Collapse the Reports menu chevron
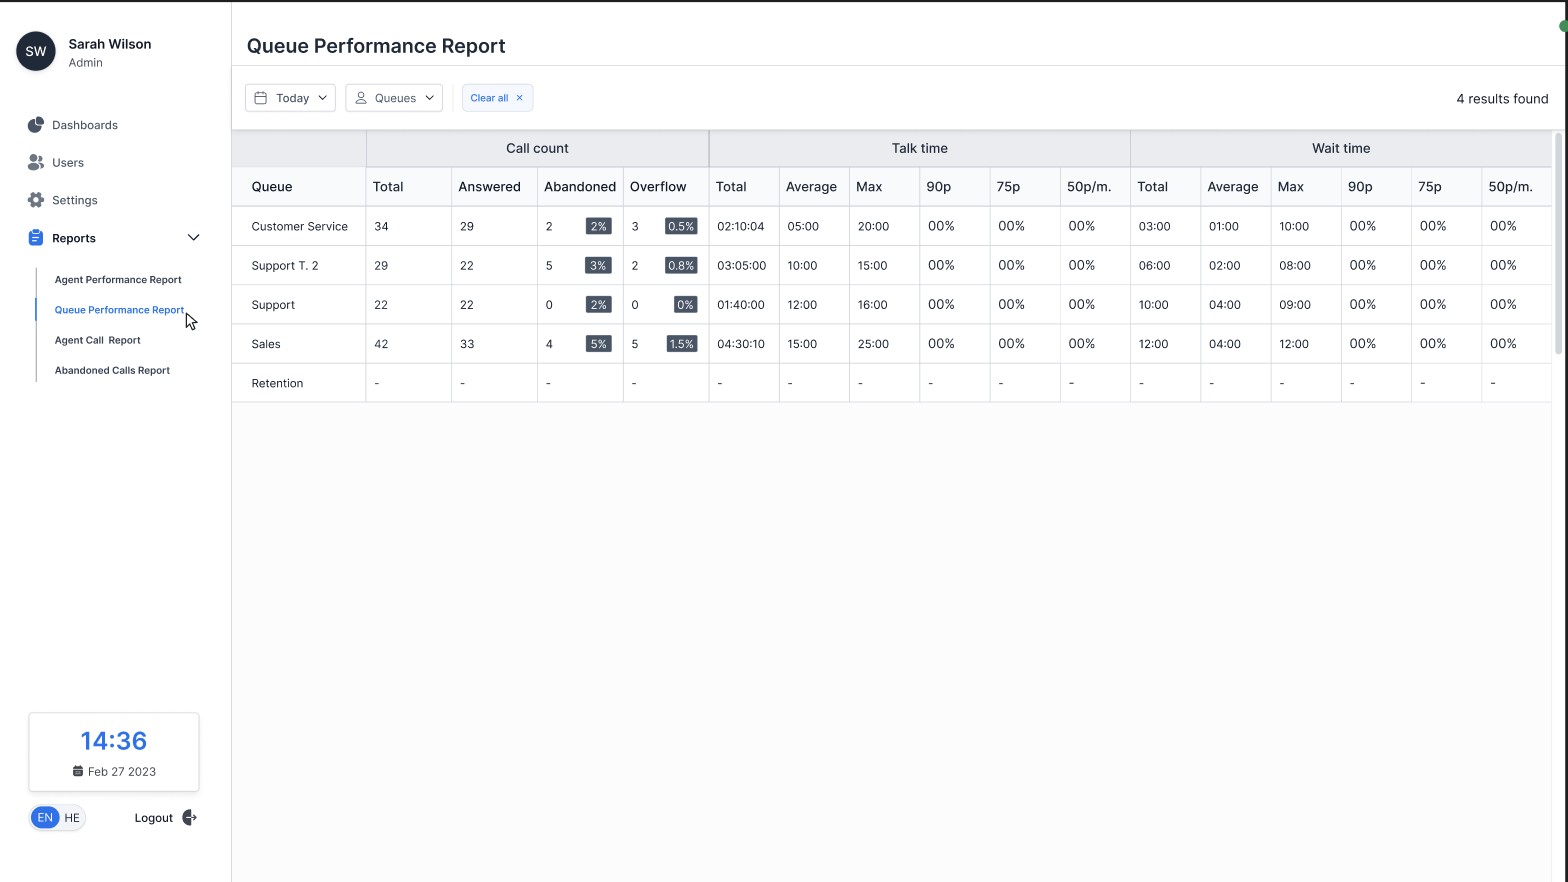This screenshot has width=1568, height=882. coord(194,238)
